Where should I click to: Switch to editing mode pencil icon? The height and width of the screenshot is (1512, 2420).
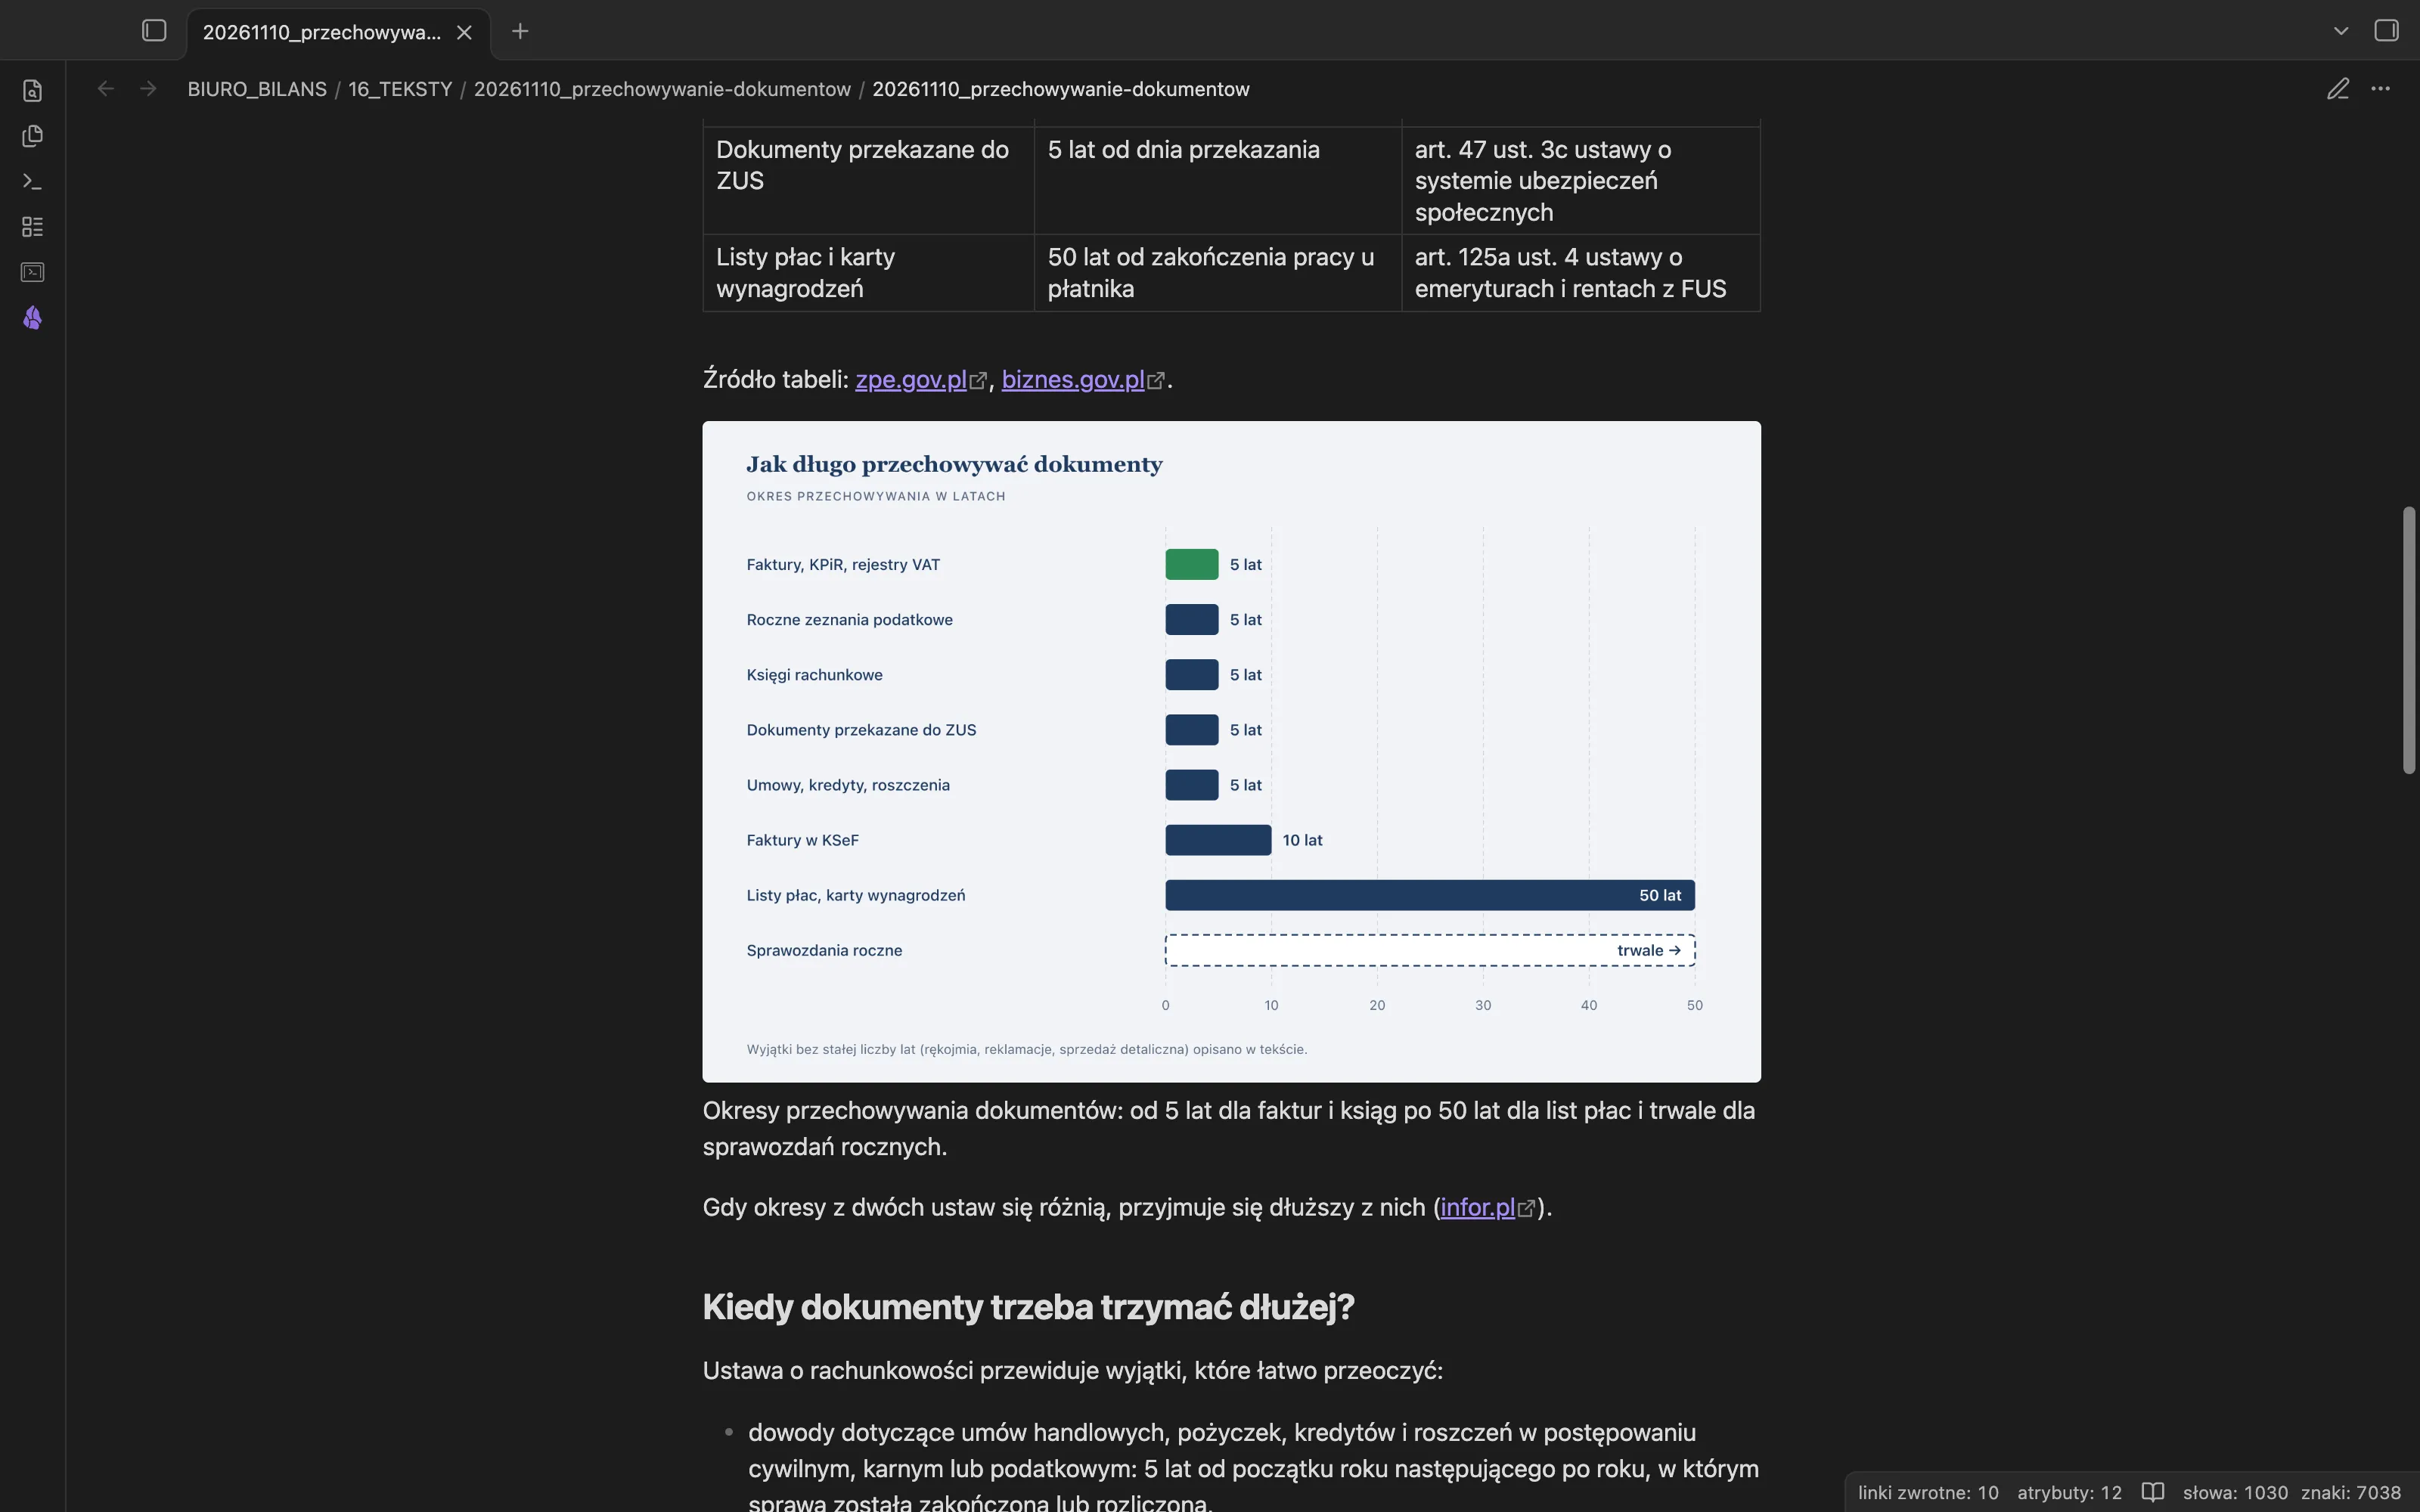(2337, 89)
